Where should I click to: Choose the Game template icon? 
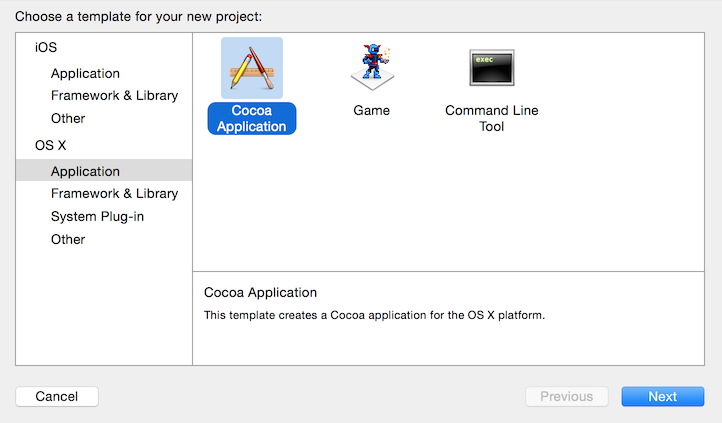tap(371, 68)
